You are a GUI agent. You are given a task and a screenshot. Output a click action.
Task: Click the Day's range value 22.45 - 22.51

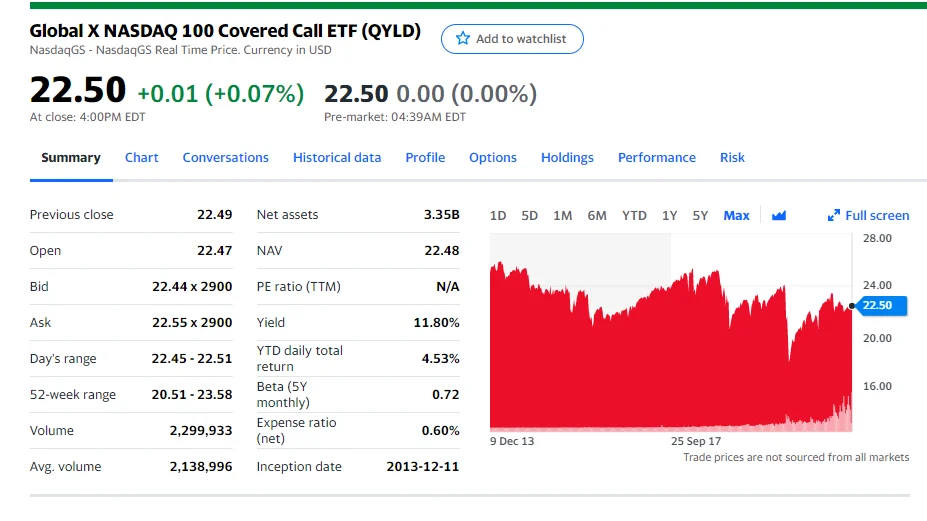pyautogui.click(x=192, y=359)
